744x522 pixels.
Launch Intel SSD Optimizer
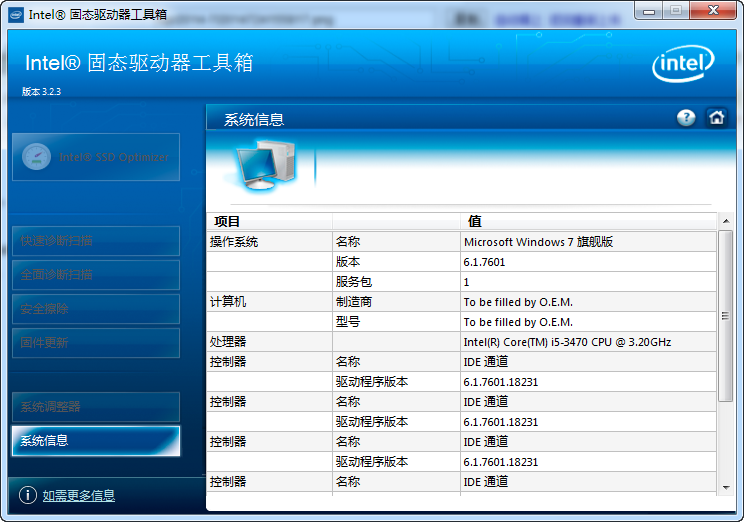(96, 157)
